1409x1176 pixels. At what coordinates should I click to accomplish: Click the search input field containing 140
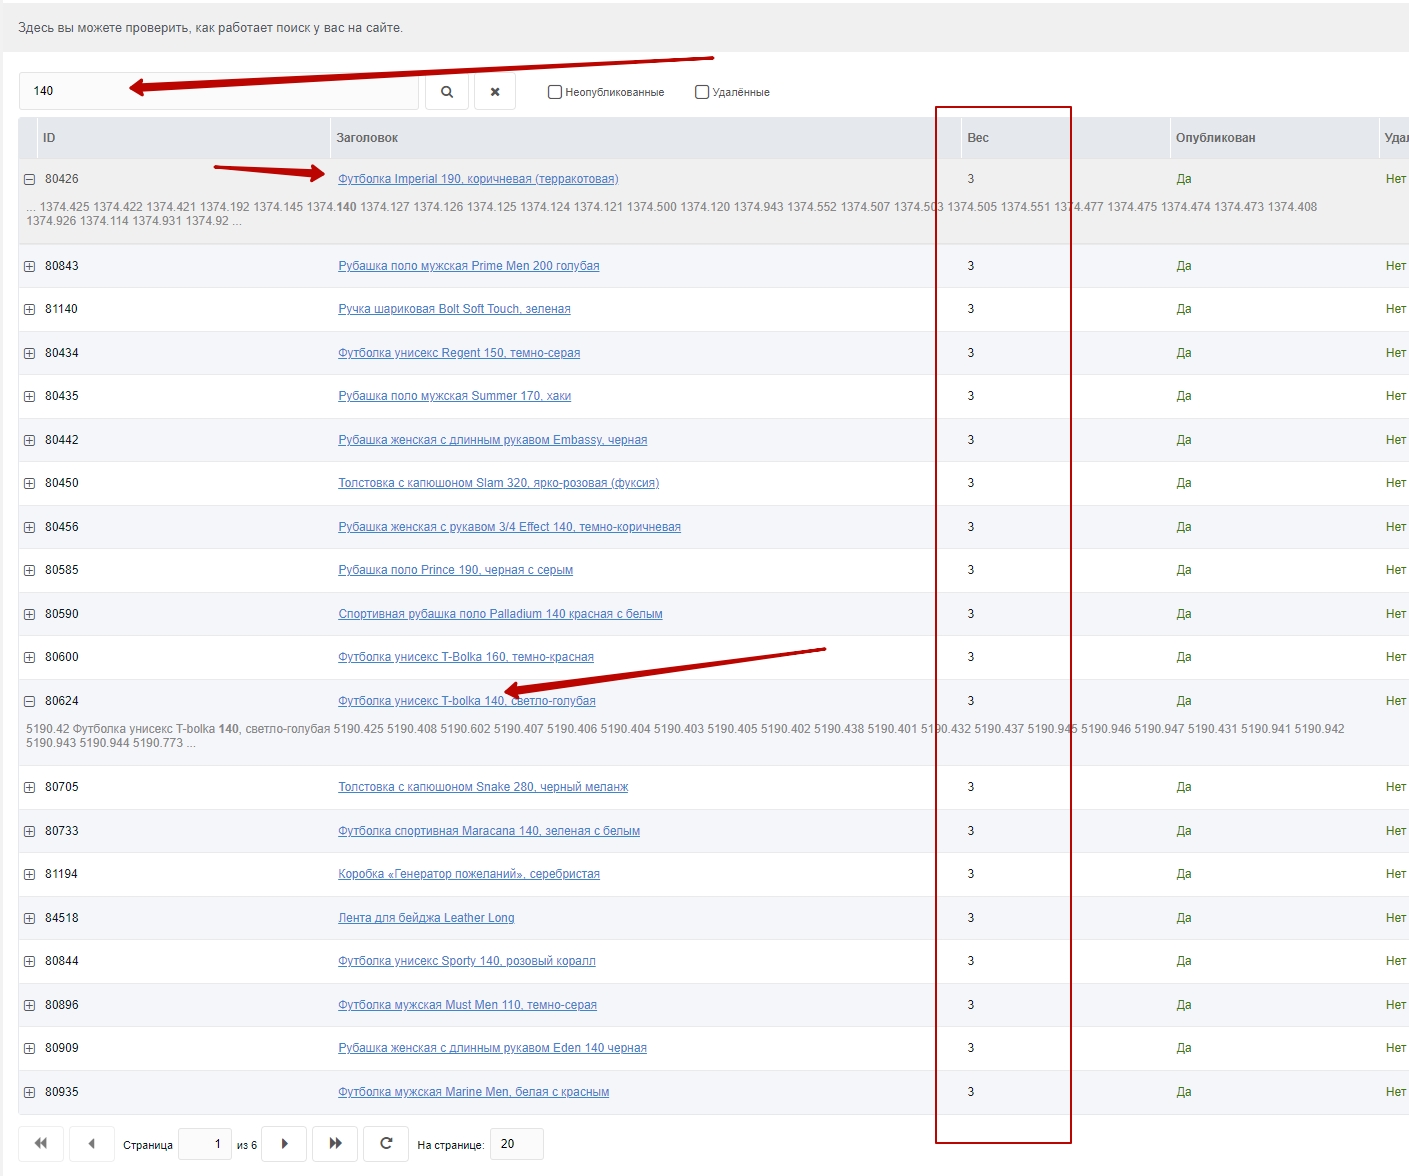coord(220,91)
